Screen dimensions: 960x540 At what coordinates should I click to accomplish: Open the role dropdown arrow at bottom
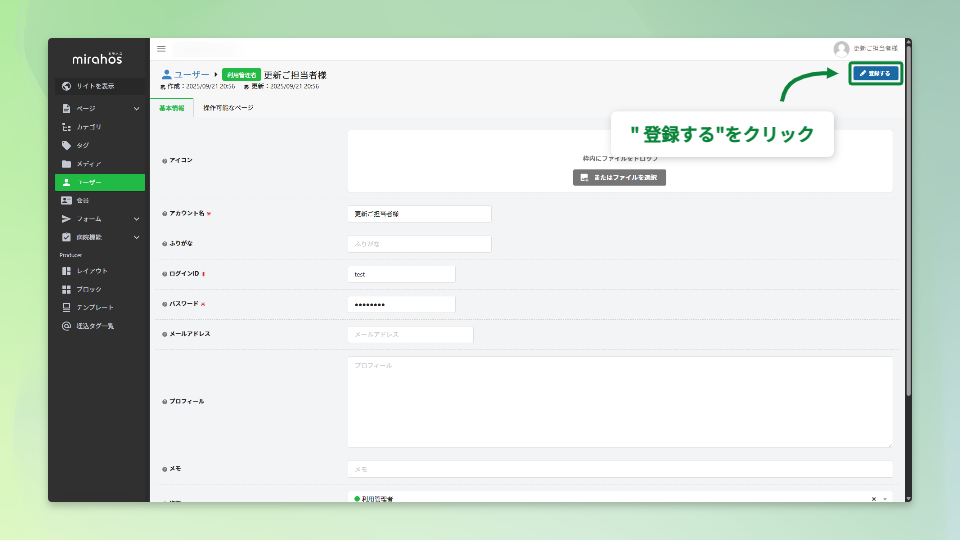885,498
